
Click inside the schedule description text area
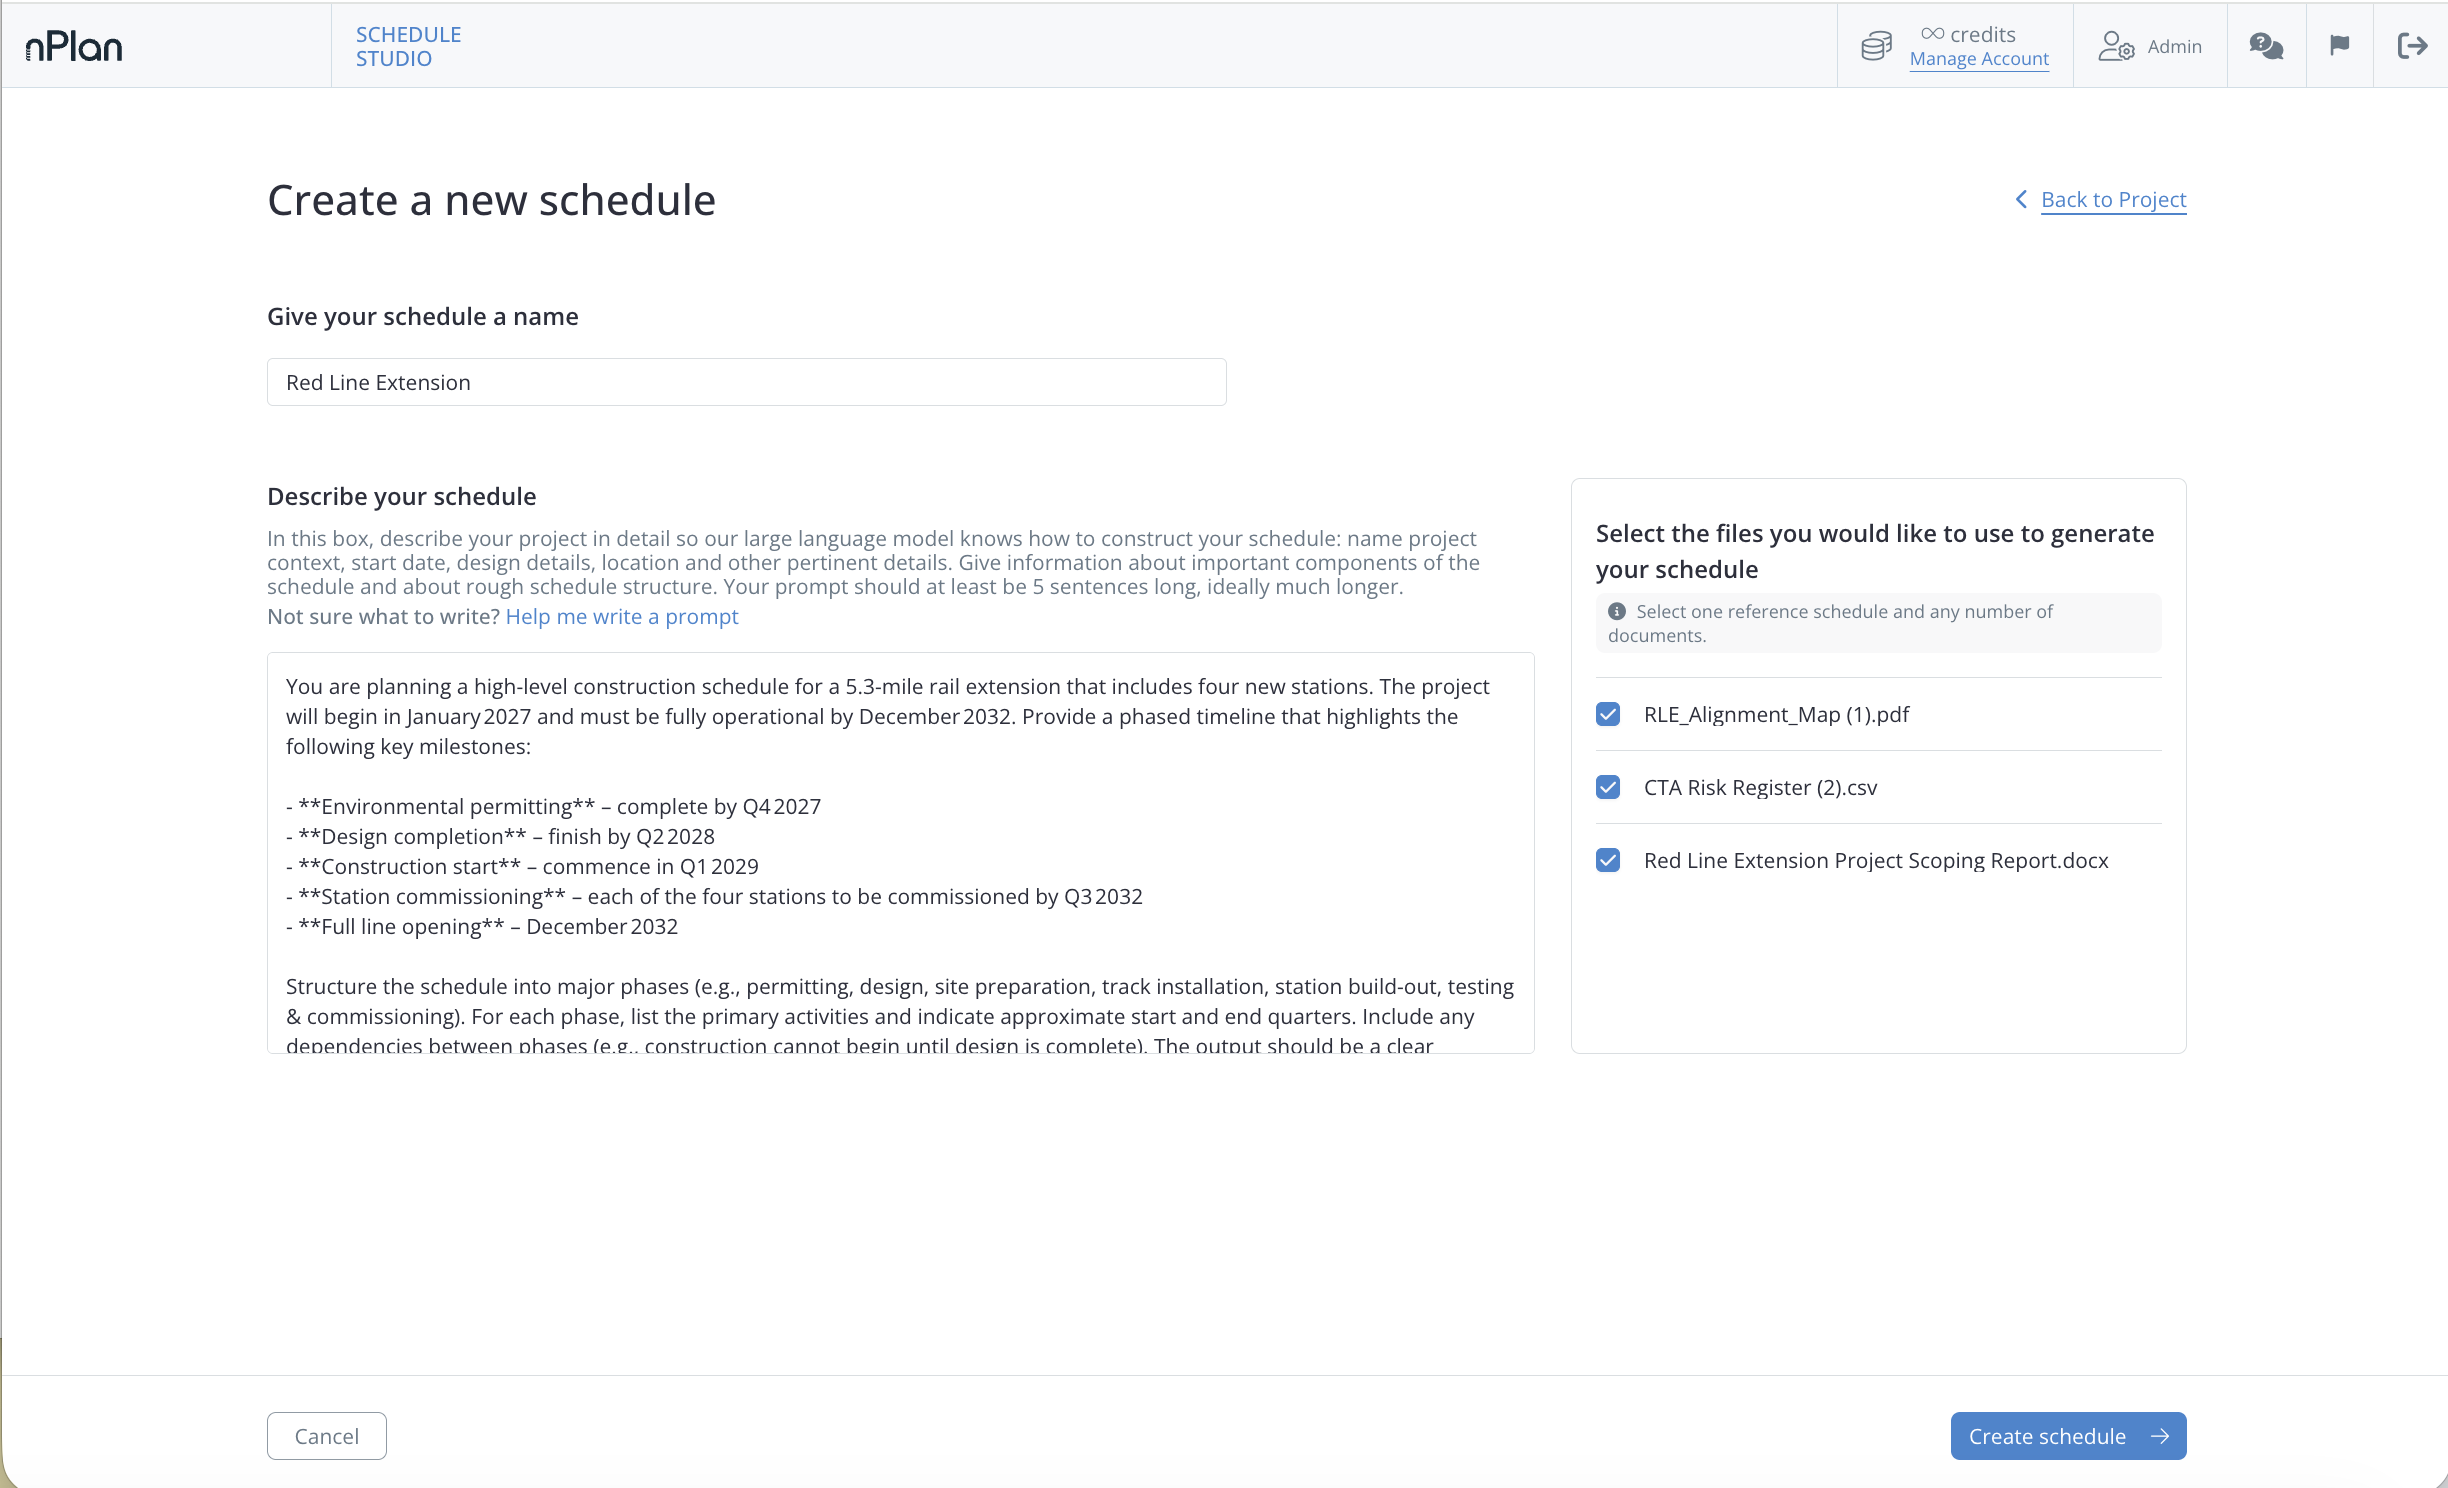coord(900,852)
